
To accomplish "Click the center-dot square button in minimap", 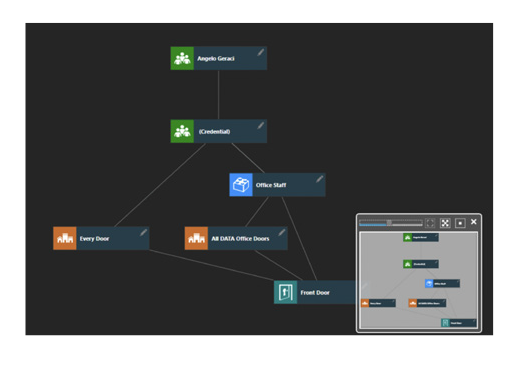I will pos(460,223).
